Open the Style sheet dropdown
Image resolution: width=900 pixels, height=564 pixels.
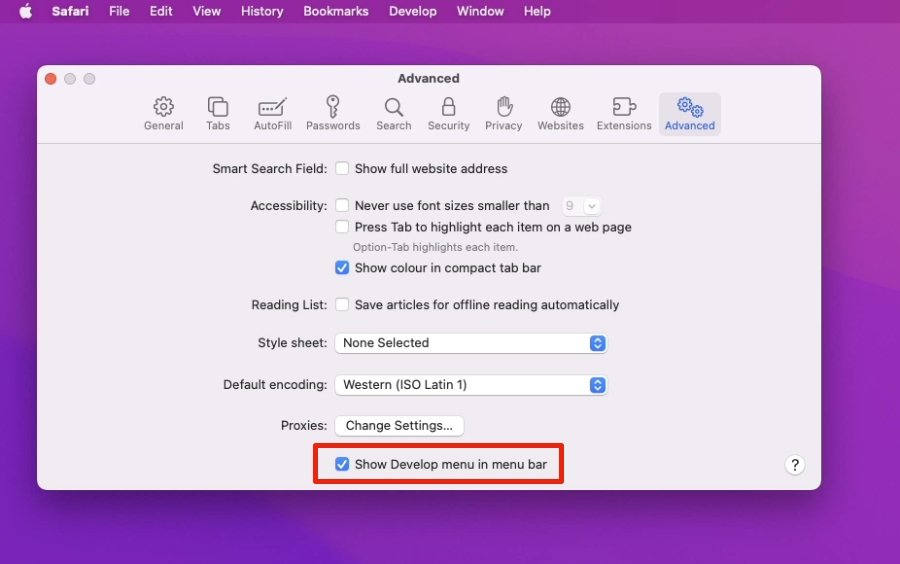pyautogui.click(x=471, y=343)
